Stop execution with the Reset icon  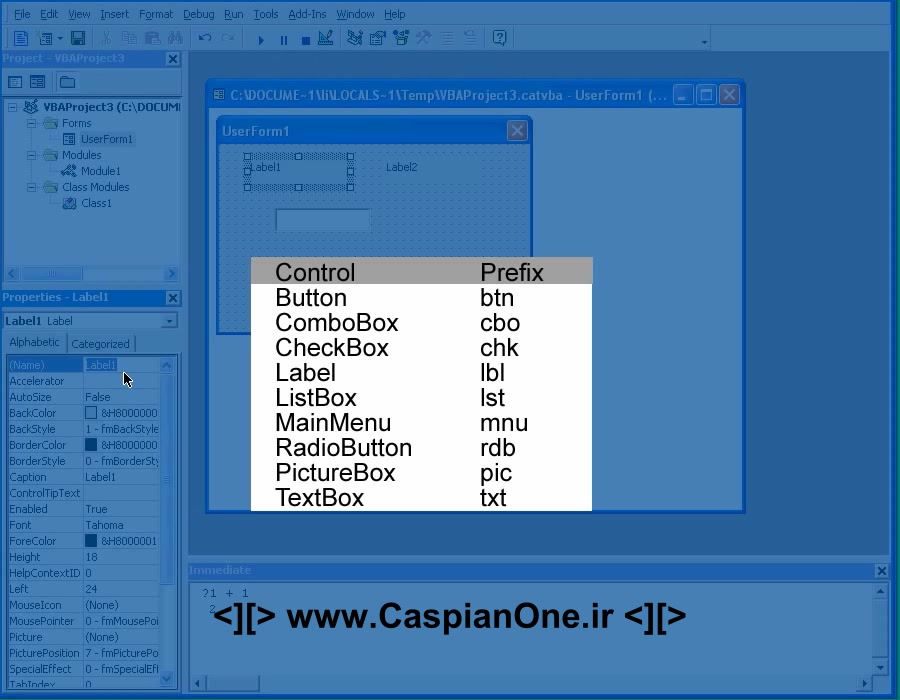305,37
